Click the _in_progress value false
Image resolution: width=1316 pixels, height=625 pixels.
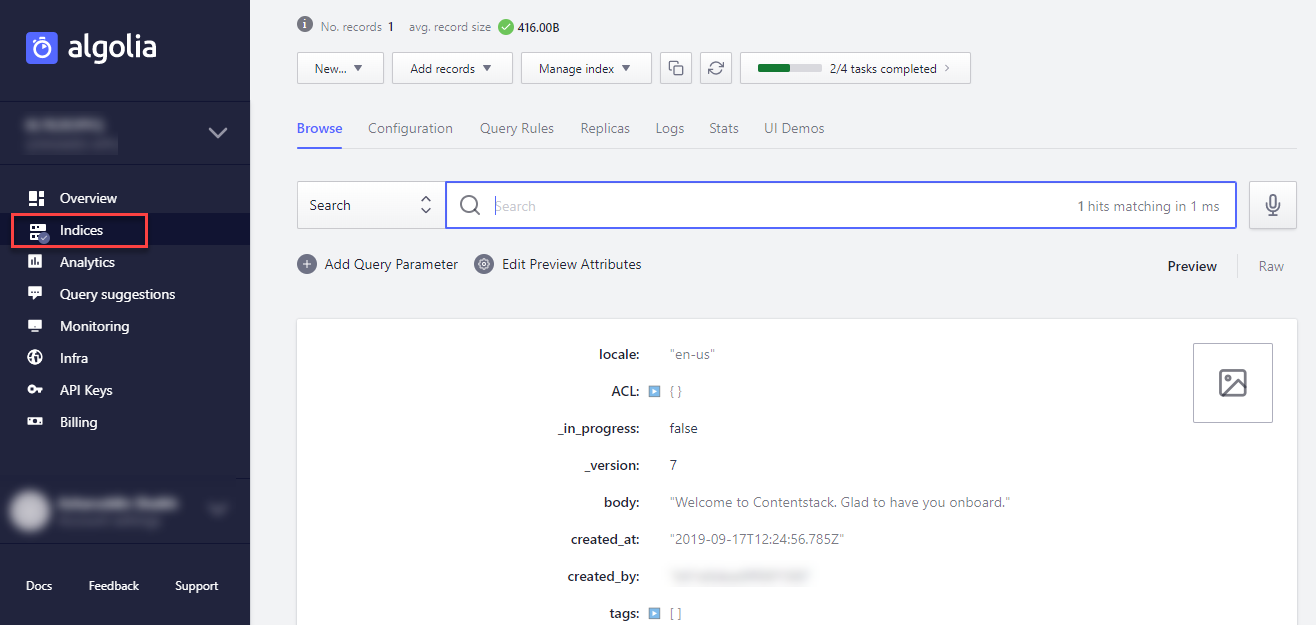pyautogui.click(x=684, y=428)
